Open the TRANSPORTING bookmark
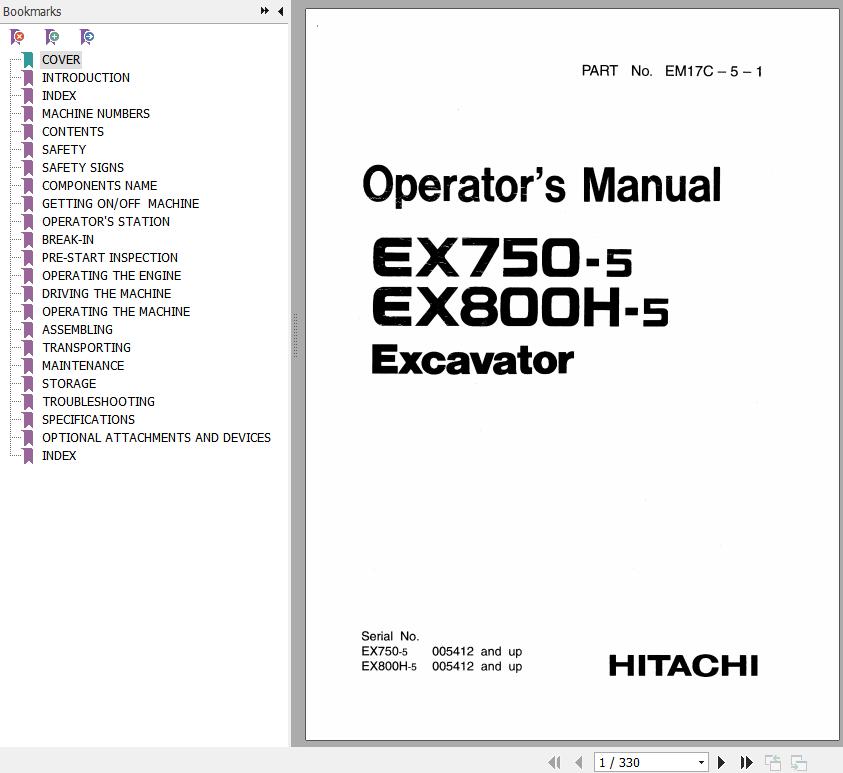843x773 pixels. (x=87, y=348)
